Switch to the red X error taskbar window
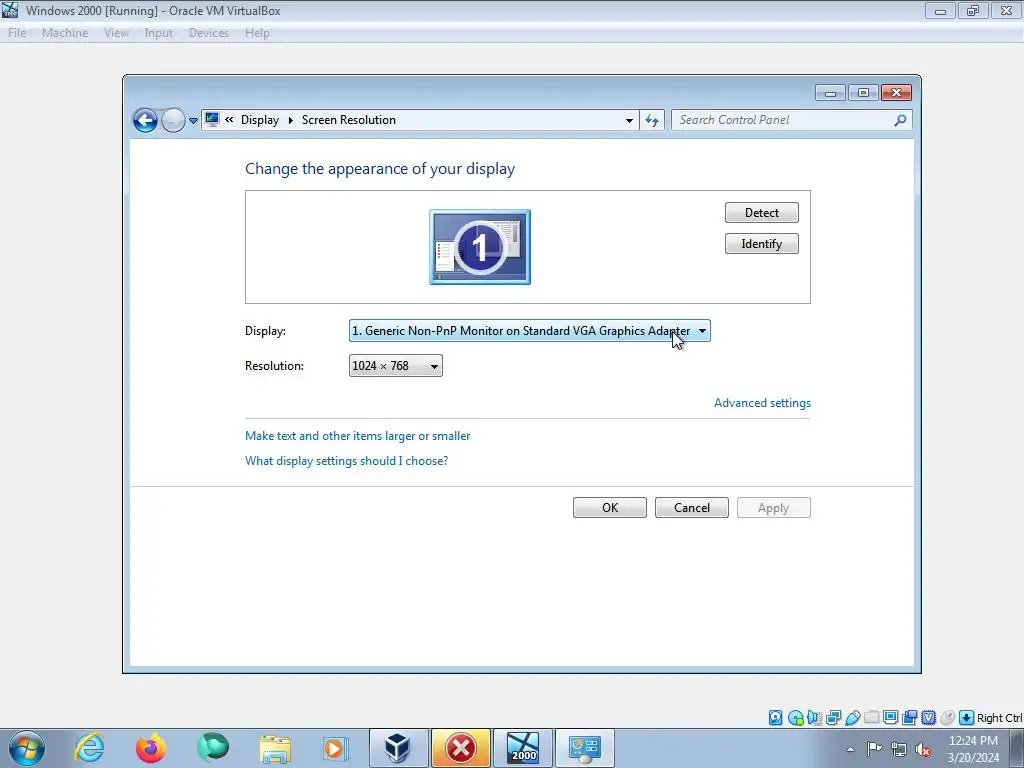The width and height of the screenshot is (1024, 768). click(460, 748)
